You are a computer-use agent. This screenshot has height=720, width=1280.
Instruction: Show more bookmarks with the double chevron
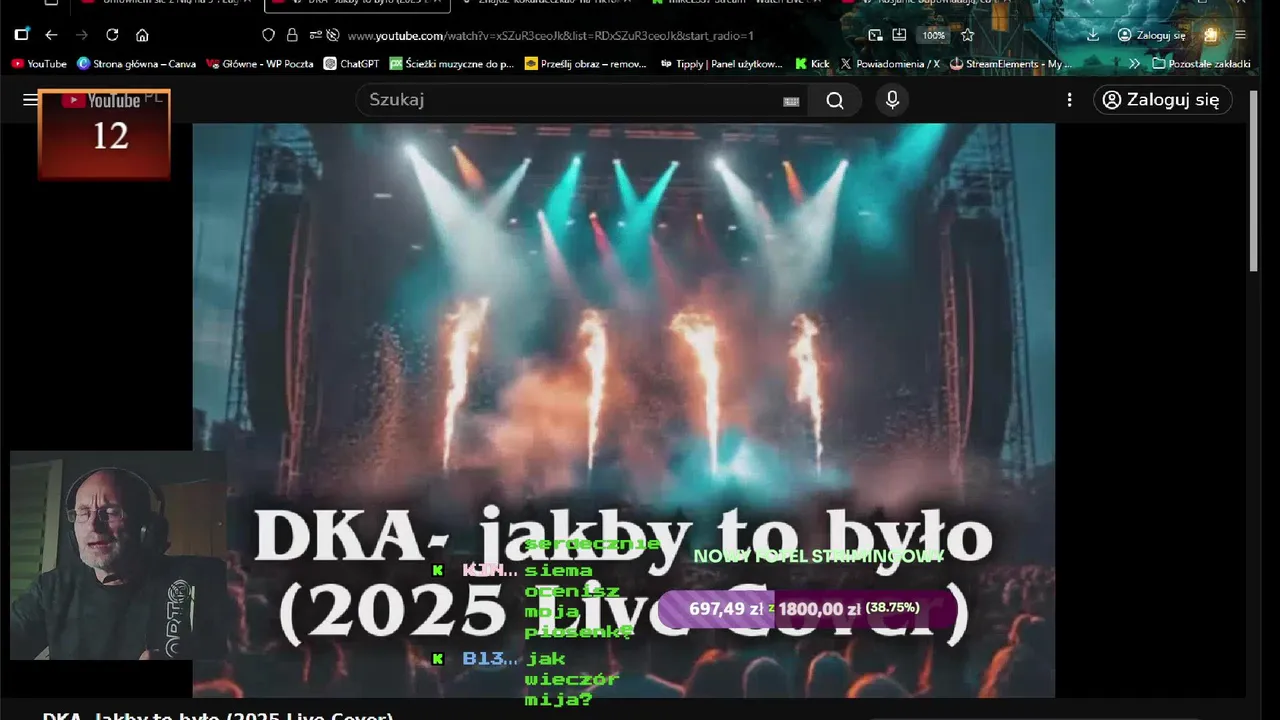1134,63
